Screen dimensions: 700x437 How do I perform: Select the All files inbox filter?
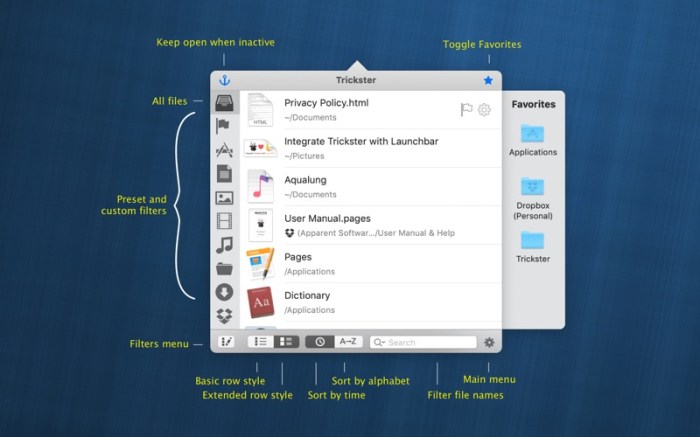coord(225,102)
